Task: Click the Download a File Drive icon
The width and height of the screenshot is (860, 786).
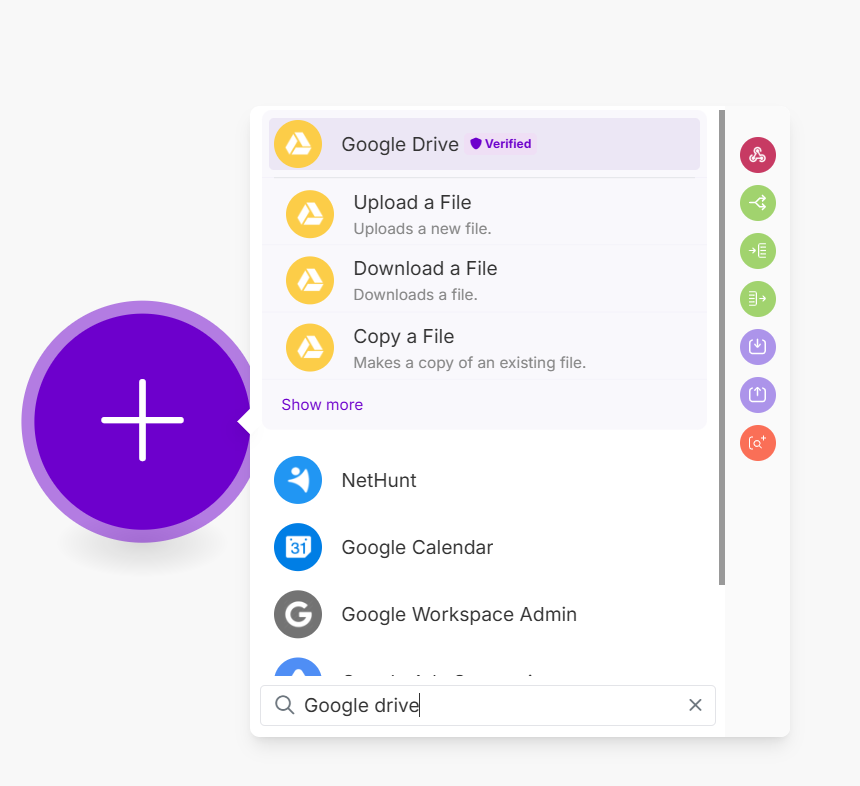Action: 310,280
